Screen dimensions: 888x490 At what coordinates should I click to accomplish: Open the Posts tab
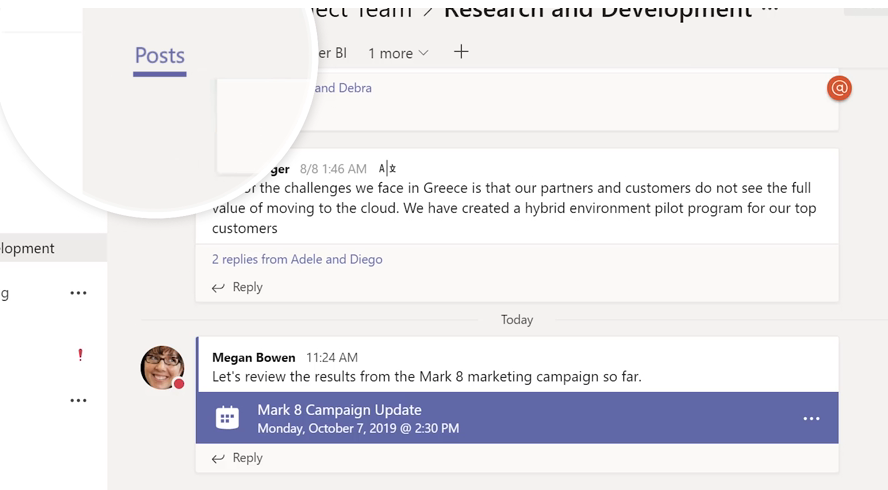[160, 57]
